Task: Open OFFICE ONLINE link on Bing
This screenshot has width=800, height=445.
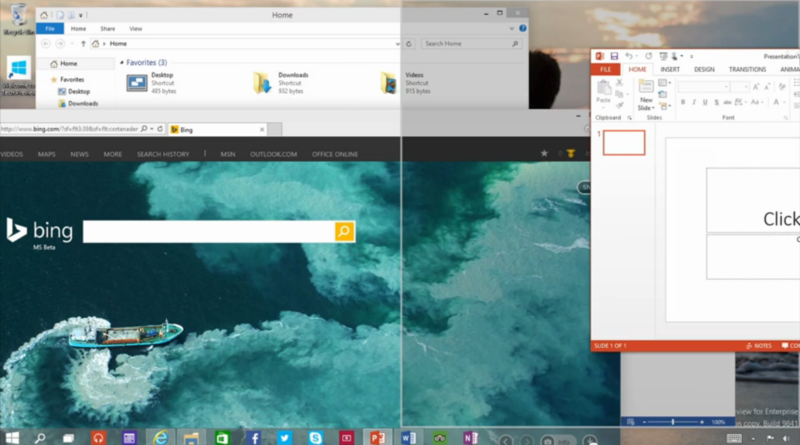Action: point(335,154)
